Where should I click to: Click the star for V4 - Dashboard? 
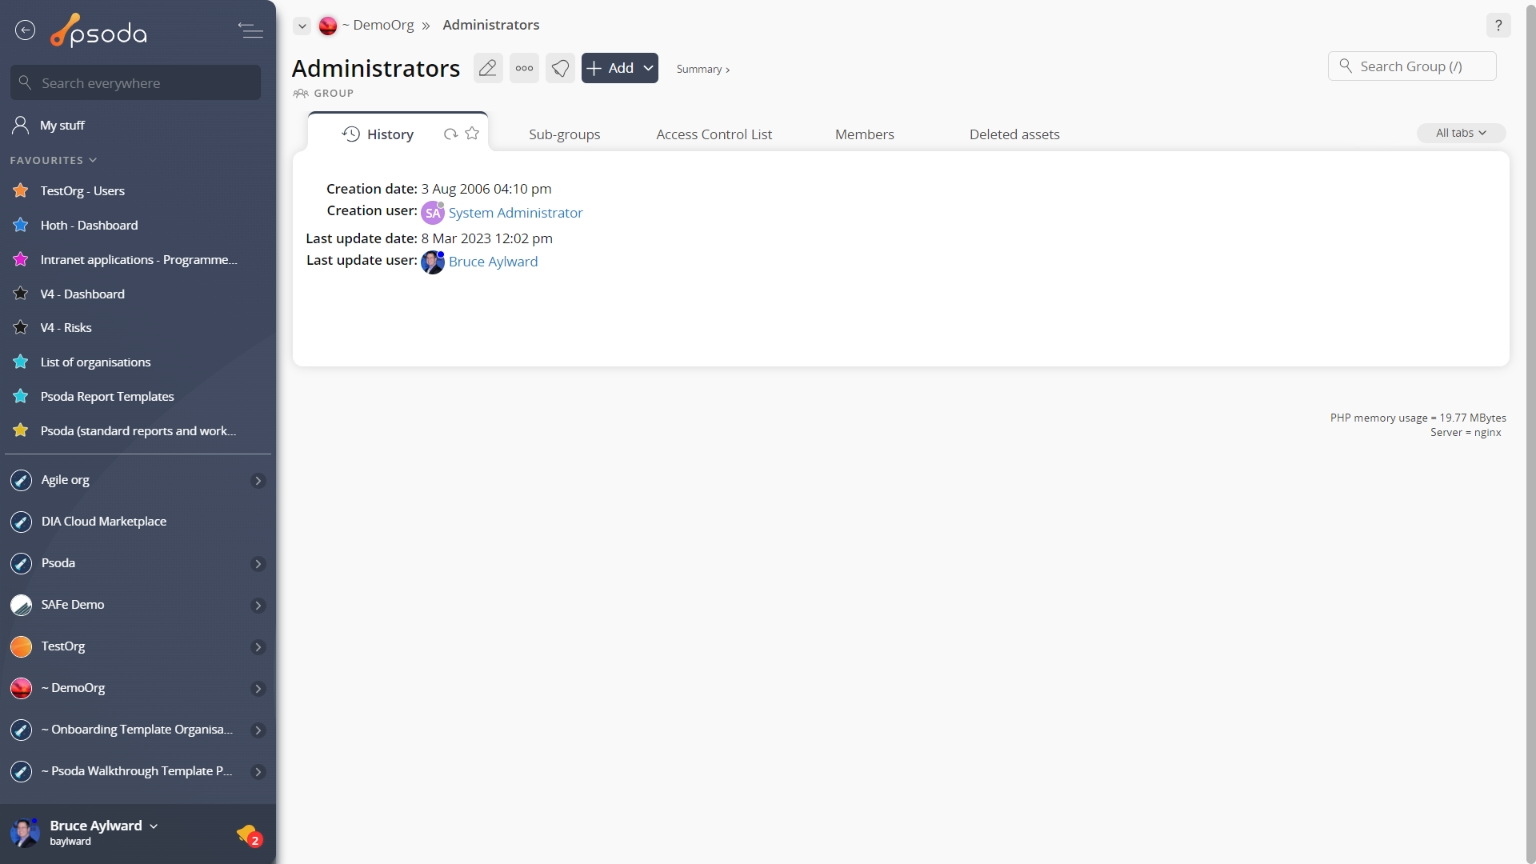point(20,293)
